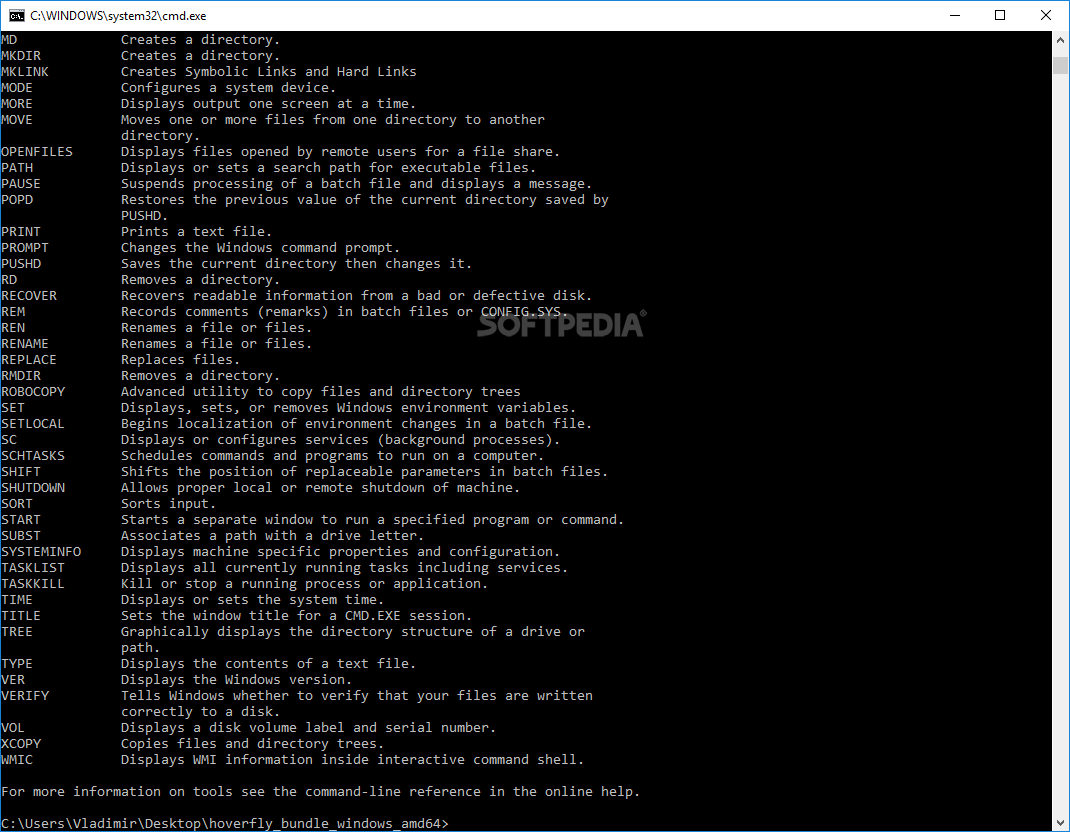Click the PROMPT command name
The height and width of the screenshot is (832, 1070).
[x=25, y=248]
